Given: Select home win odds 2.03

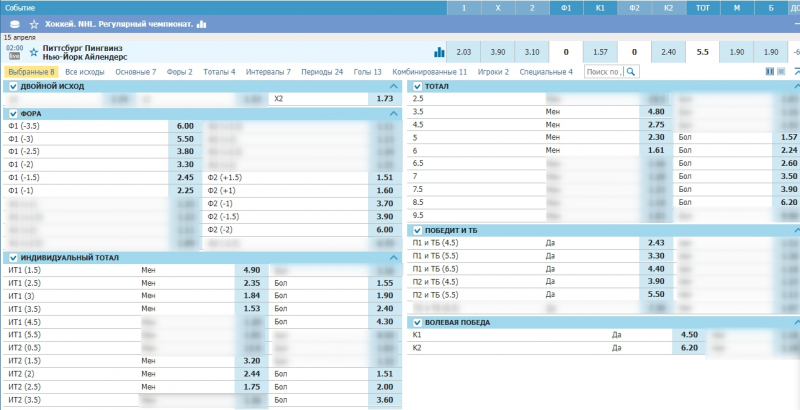Looking at the screenshot, I should (463, 52).
